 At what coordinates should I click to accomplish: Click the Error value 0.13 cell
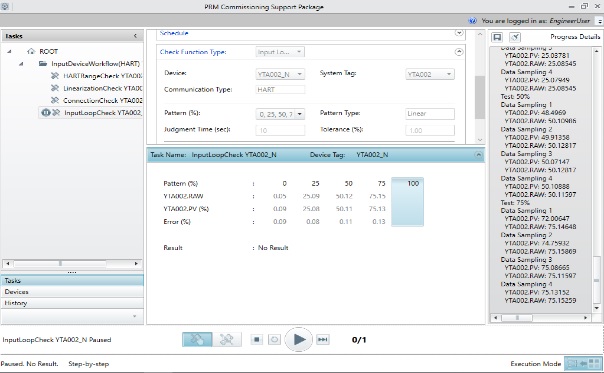coord(379,222)
